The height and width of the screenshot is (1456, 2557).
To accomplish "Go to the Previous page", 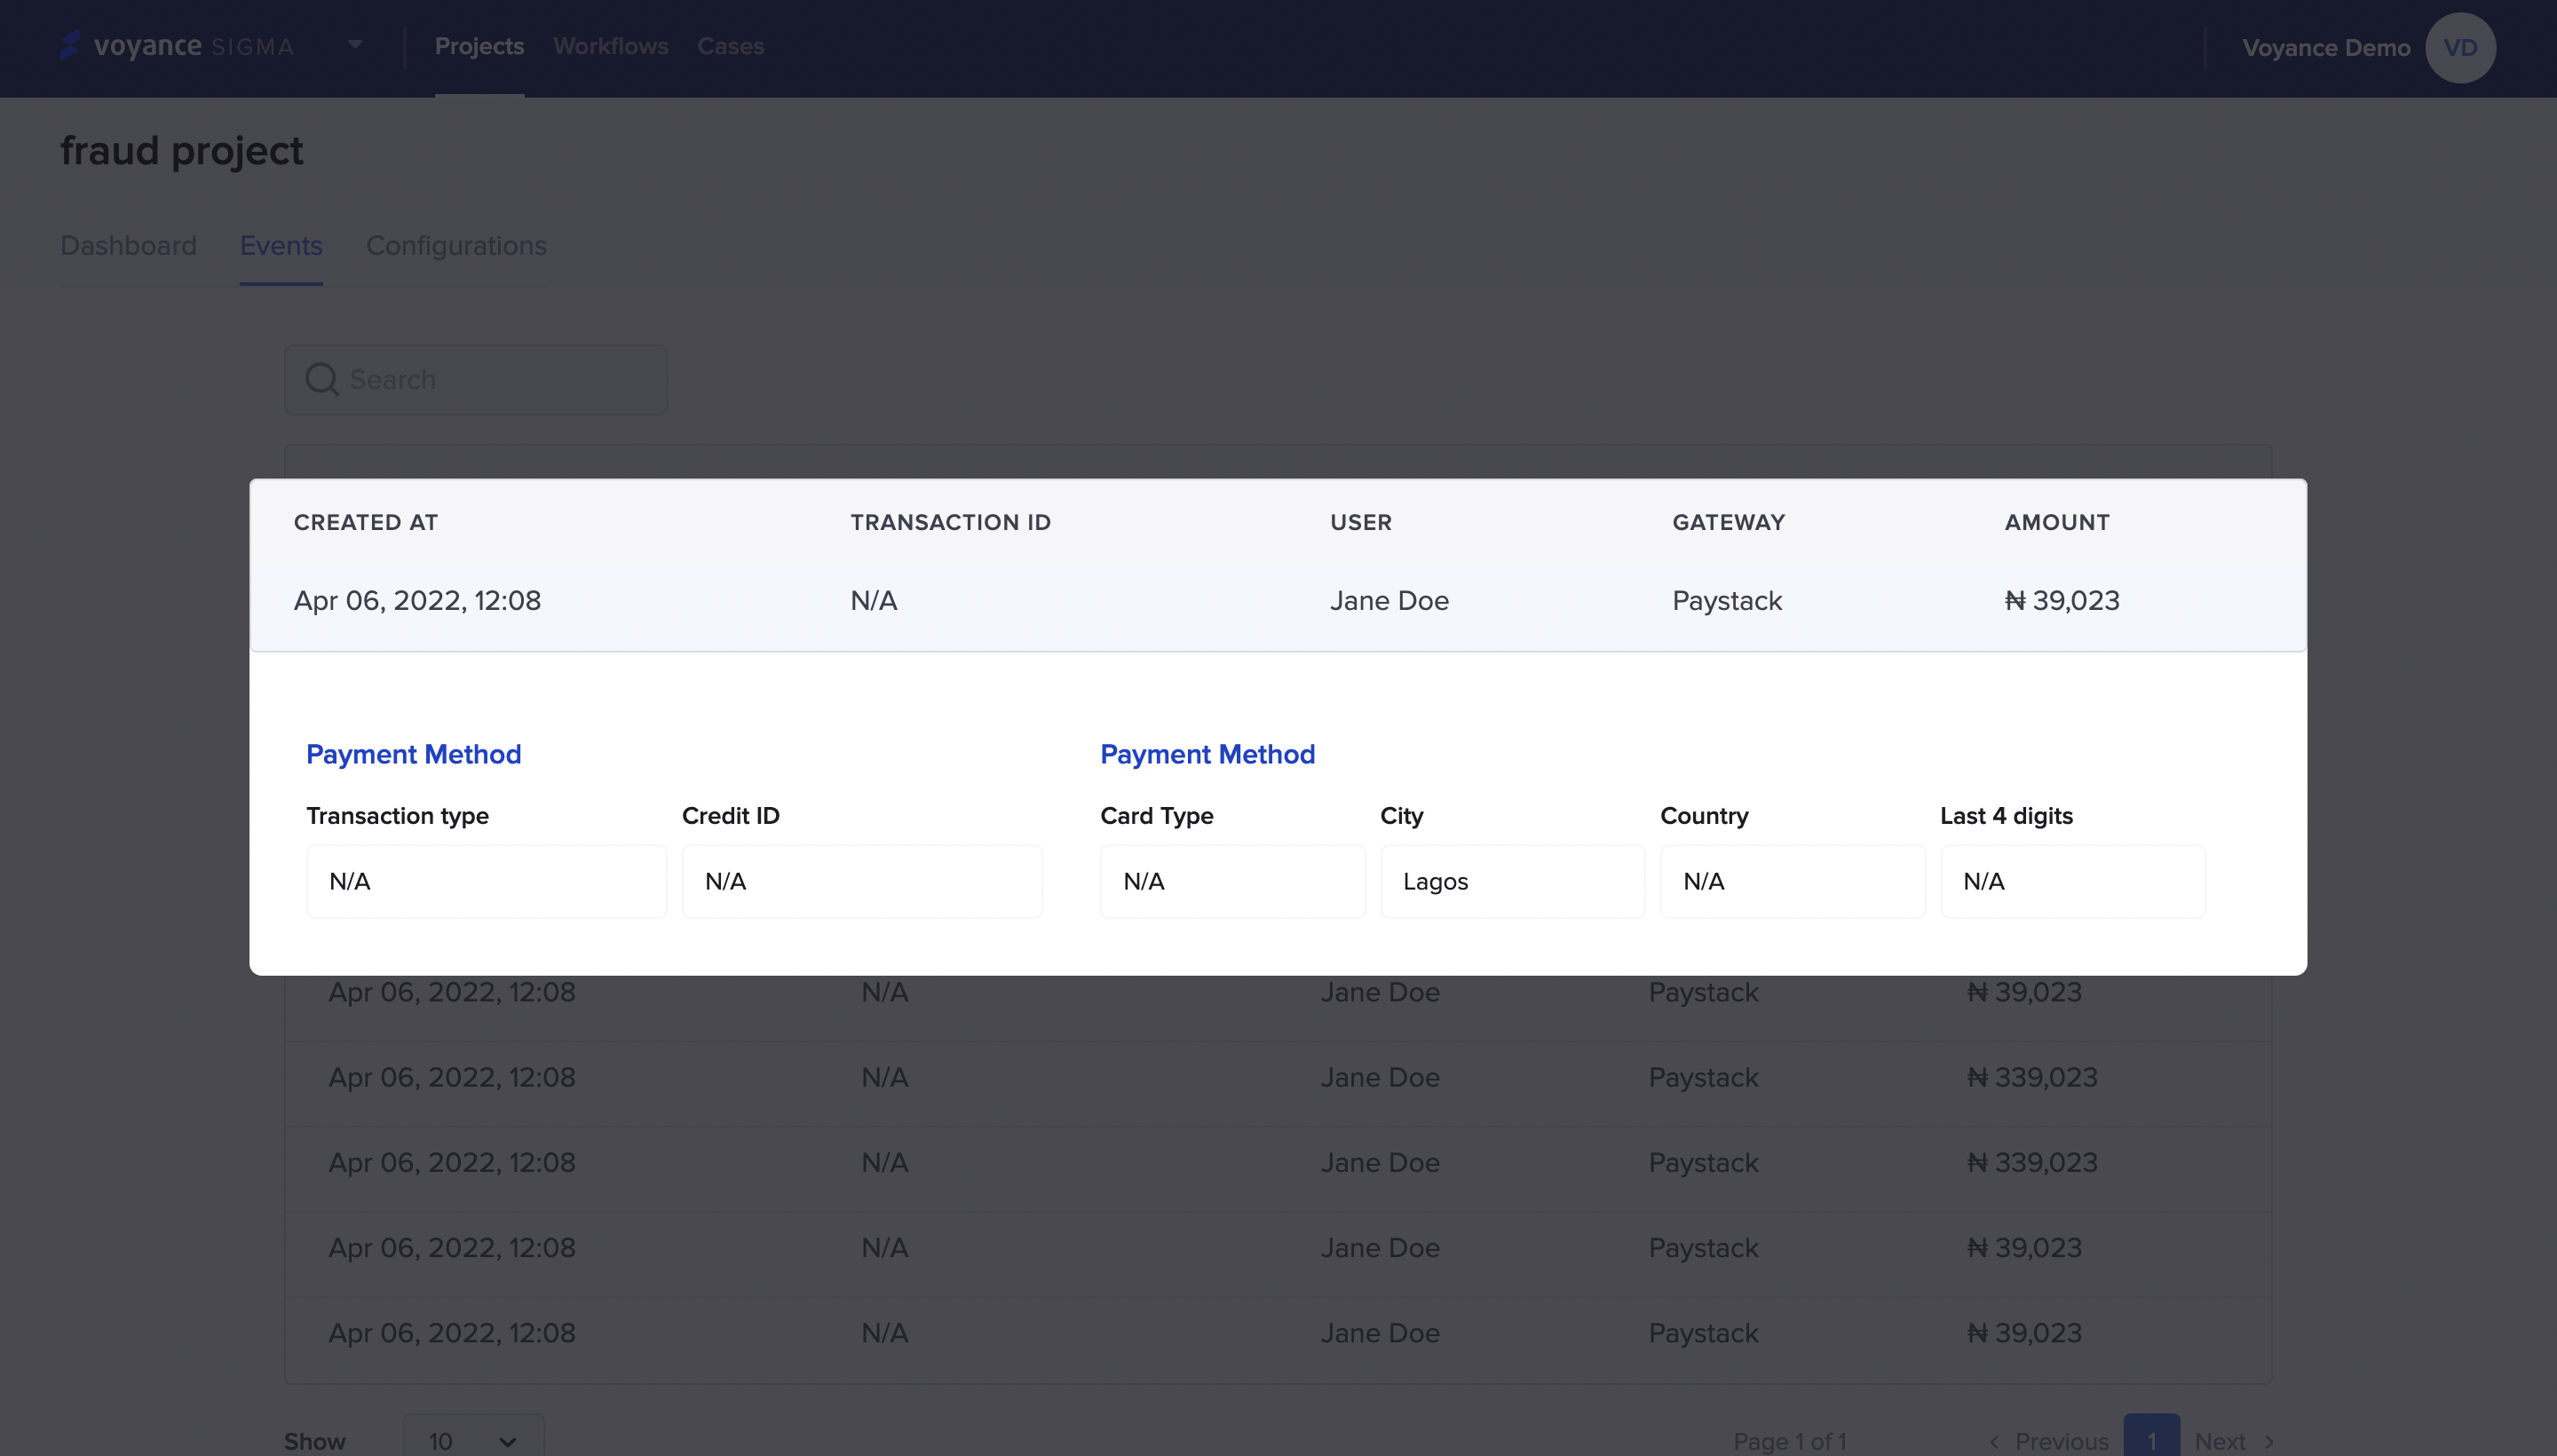I will (2049, 1441).
